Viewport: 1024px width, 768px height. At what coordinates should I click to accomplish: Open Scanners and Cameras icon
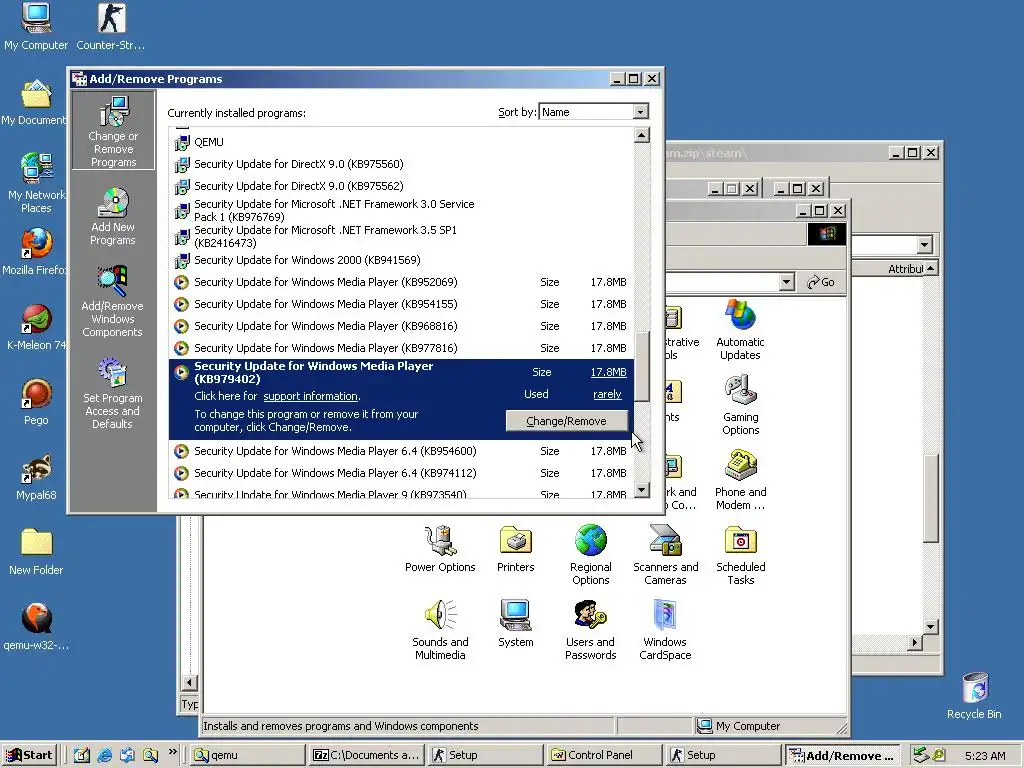pyautogui.click(x=665, y=555)
